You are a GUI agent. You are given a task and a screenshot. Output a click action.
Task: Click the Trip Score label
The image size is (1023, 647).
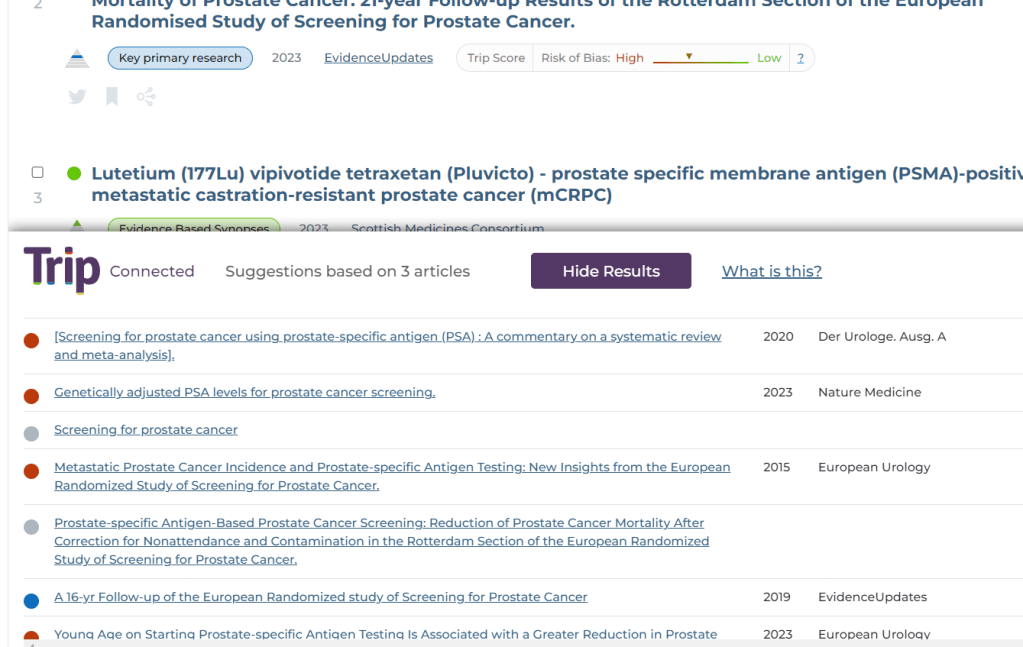point(496,58)
